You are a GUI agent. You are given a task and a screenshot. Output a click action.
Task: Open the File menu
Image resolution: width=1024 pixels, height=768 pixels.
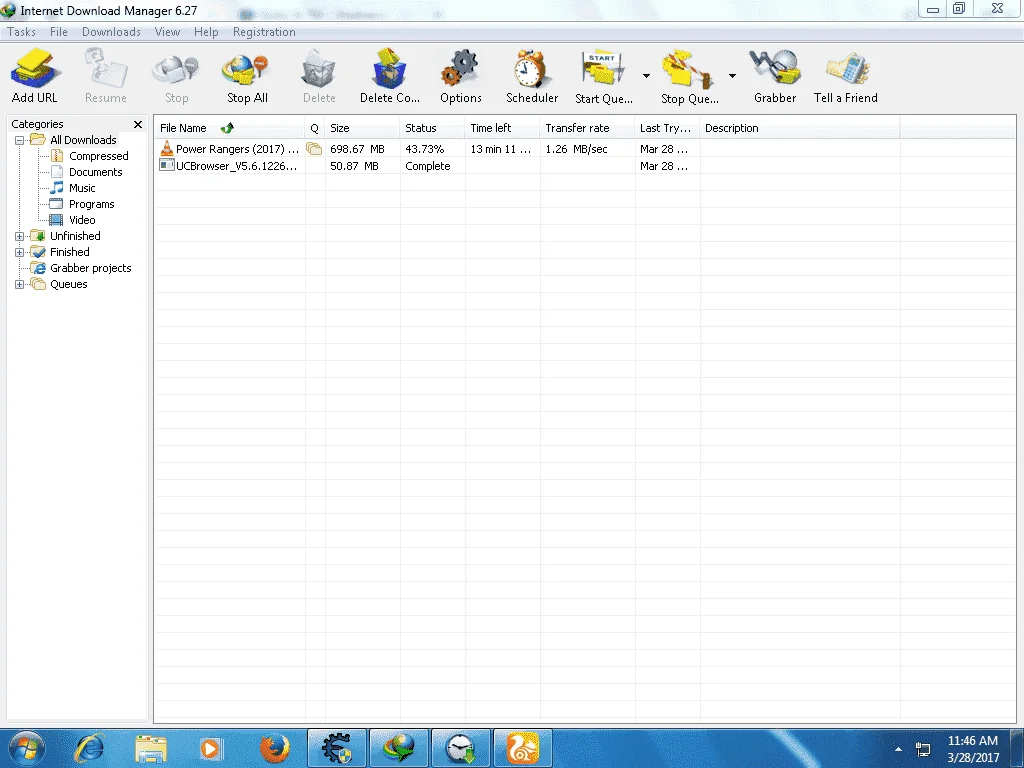(59, 32)
